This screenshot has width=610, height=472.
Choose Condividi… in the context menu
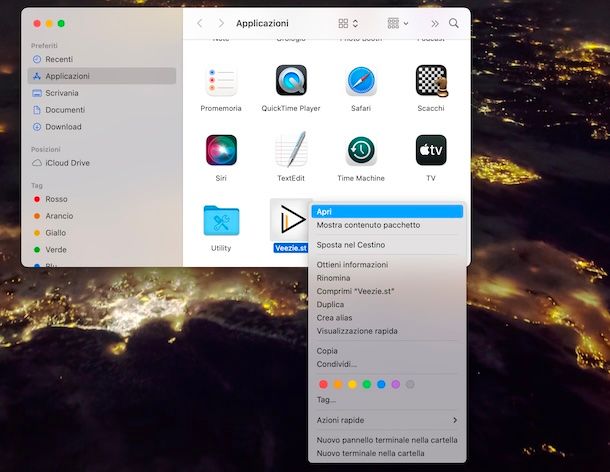click(387, 364)
